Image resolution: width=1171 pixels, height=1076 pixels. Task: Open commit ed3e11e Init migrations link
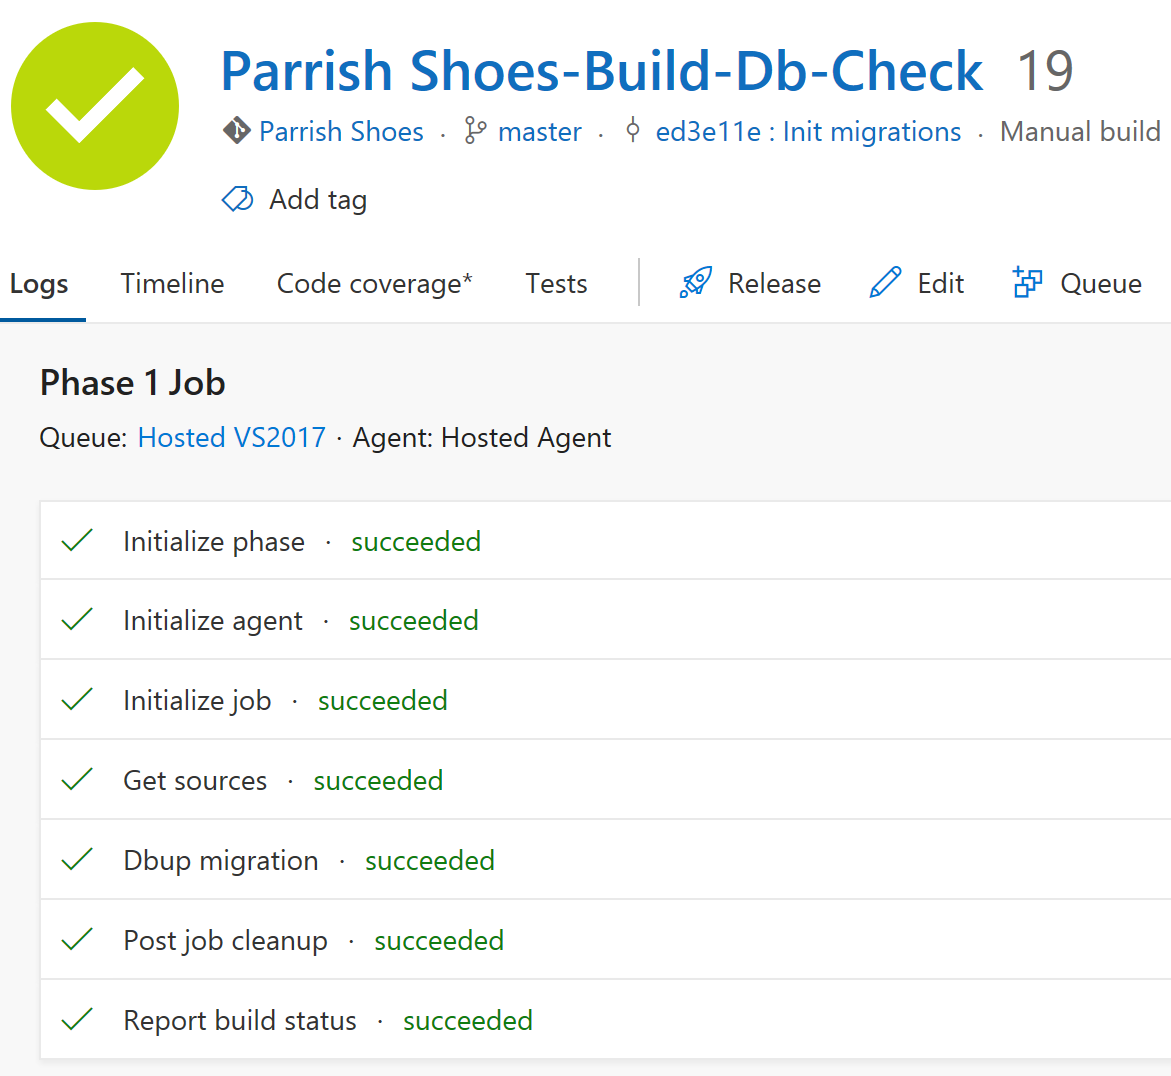[808, 132]
